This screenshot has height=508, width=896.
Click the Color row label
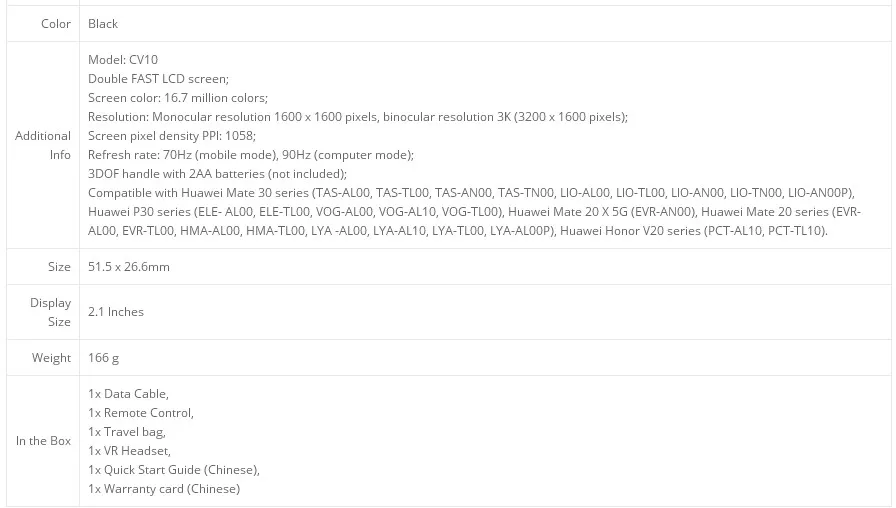55,24
